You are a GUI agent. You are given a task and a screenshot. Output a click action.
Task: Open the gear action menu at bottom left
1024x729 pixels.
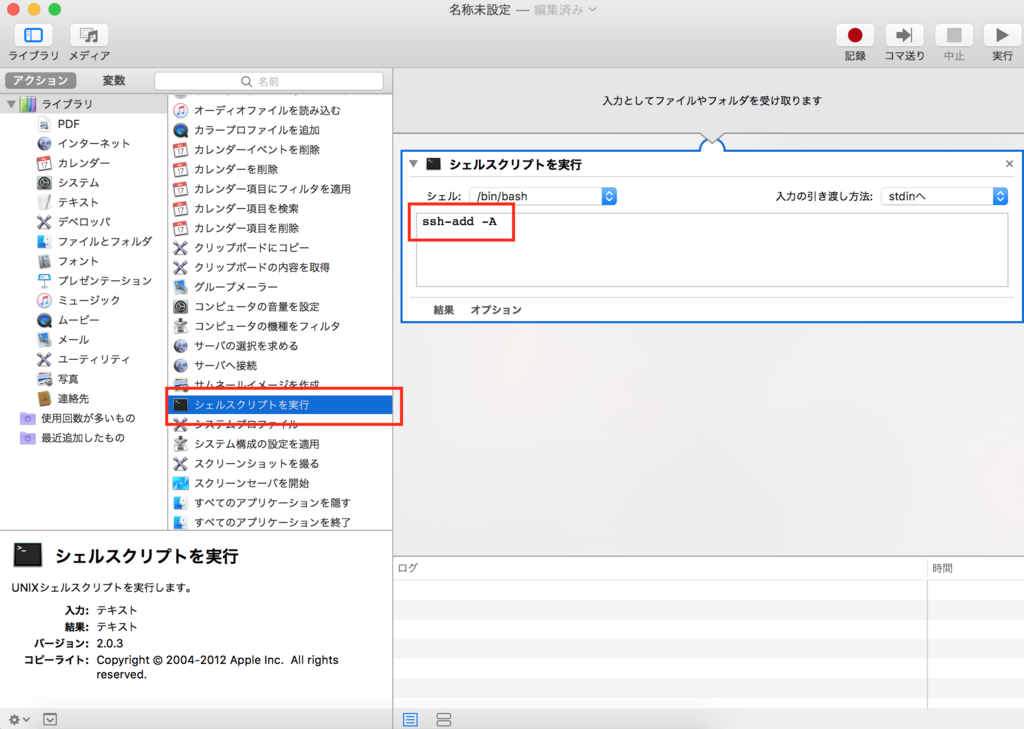point(18,719)
